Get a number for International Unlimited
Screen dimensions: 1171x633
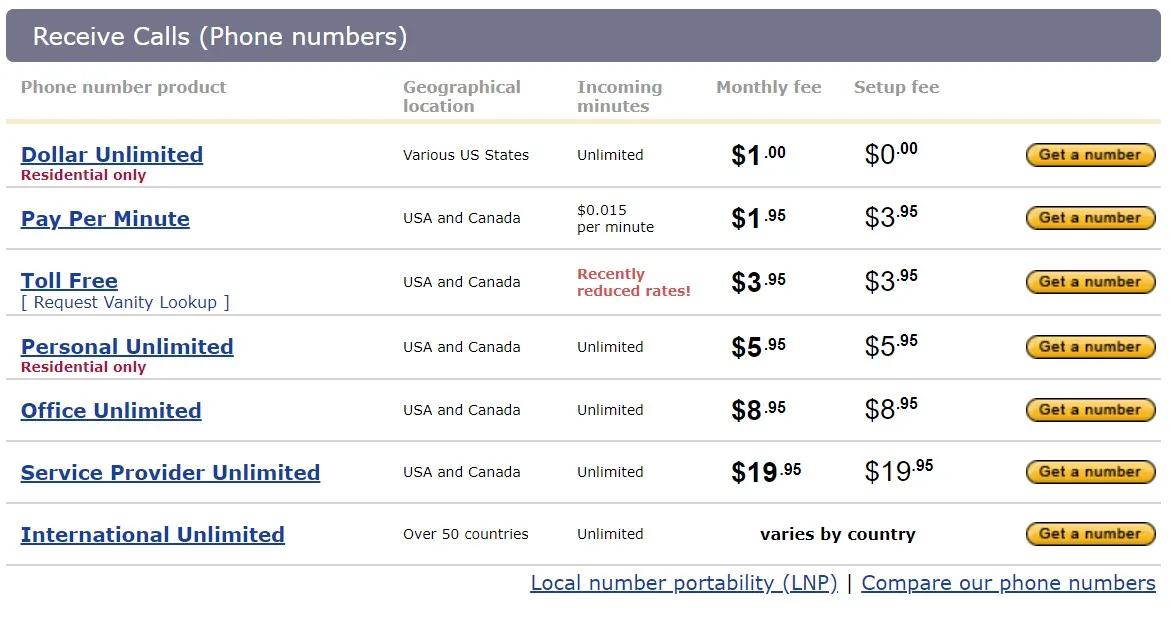[x=1090, y=534]
